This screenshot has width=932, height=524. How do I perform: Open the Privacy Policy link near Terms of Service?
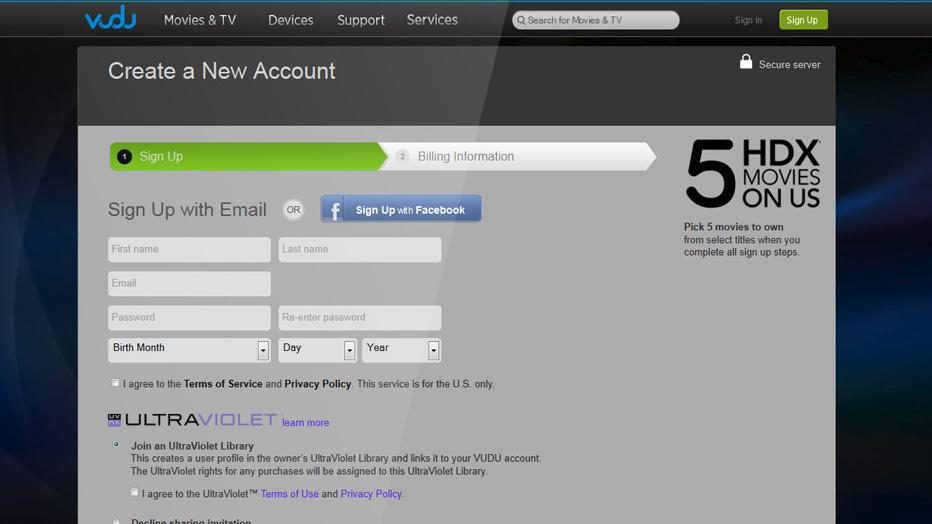click(x=317, y=384)
